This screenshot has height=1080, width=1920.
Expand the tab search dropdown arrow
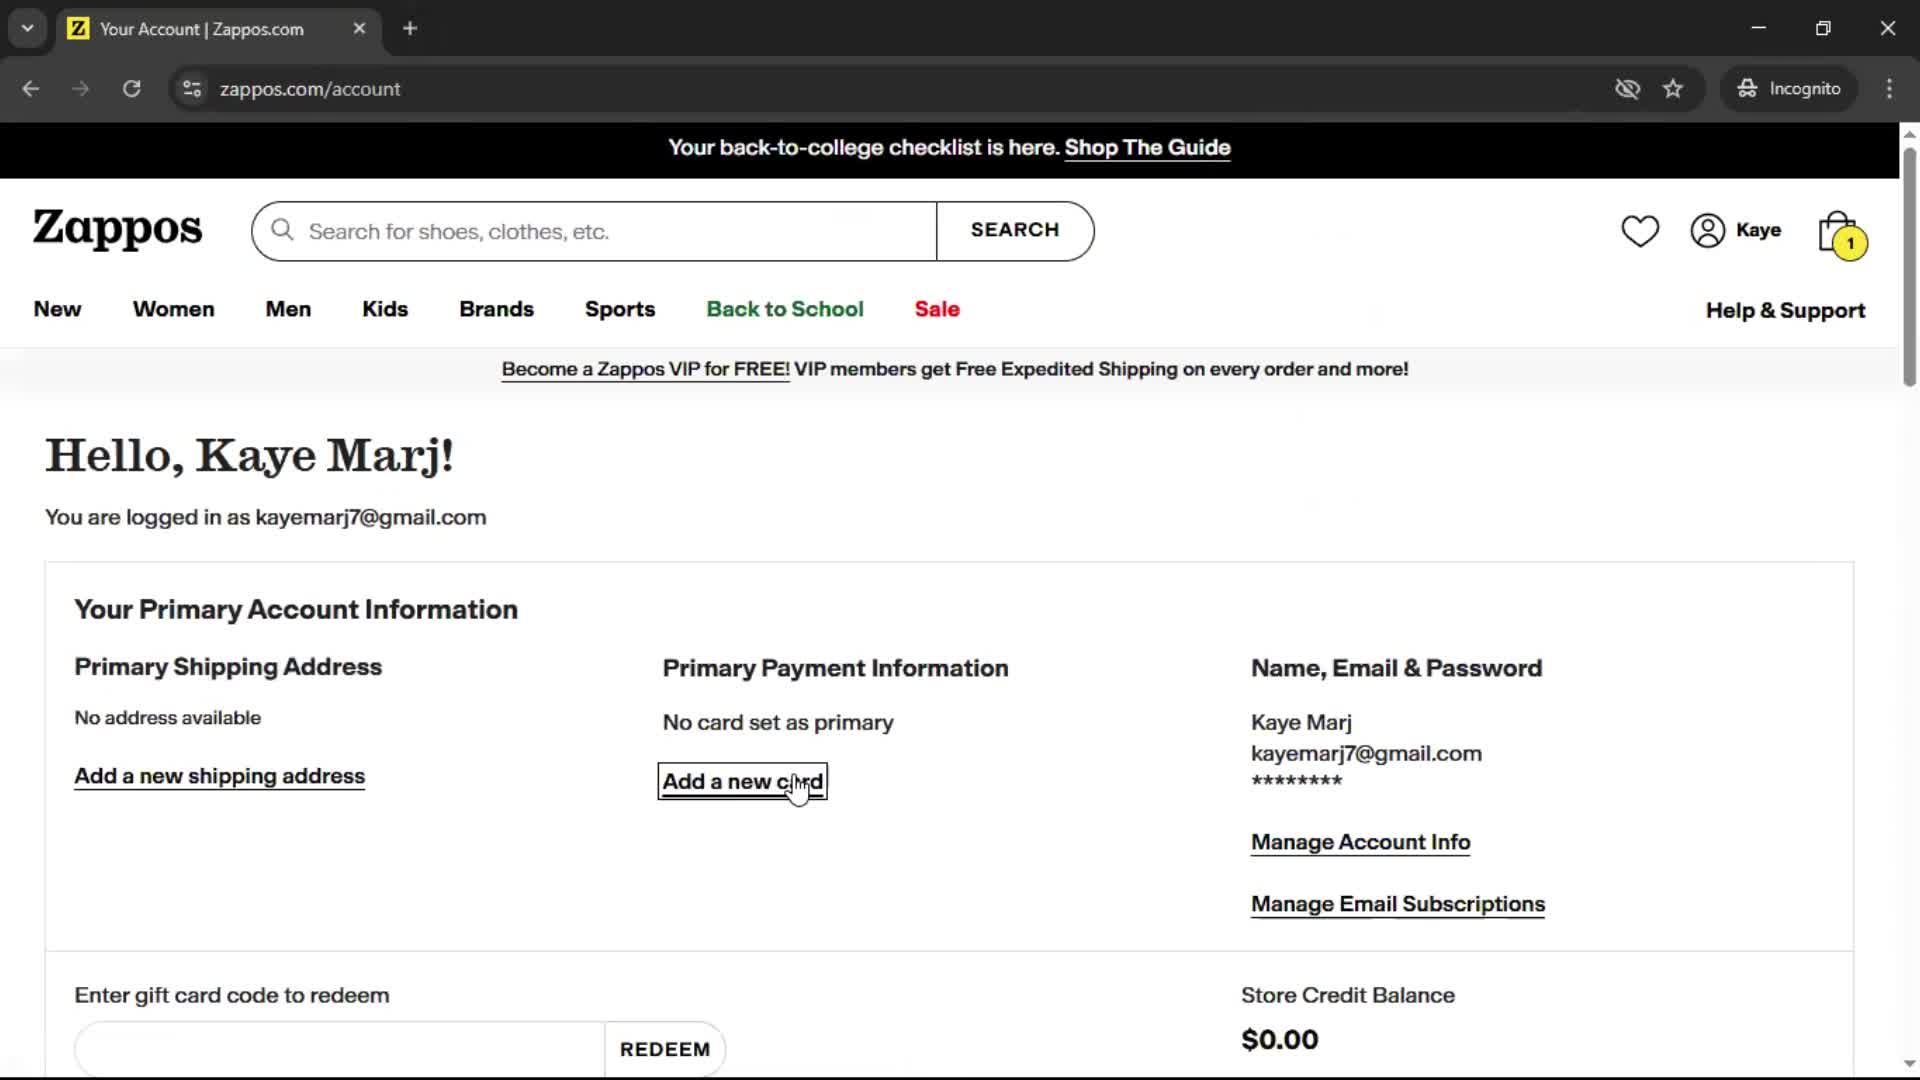coord(28,28)
